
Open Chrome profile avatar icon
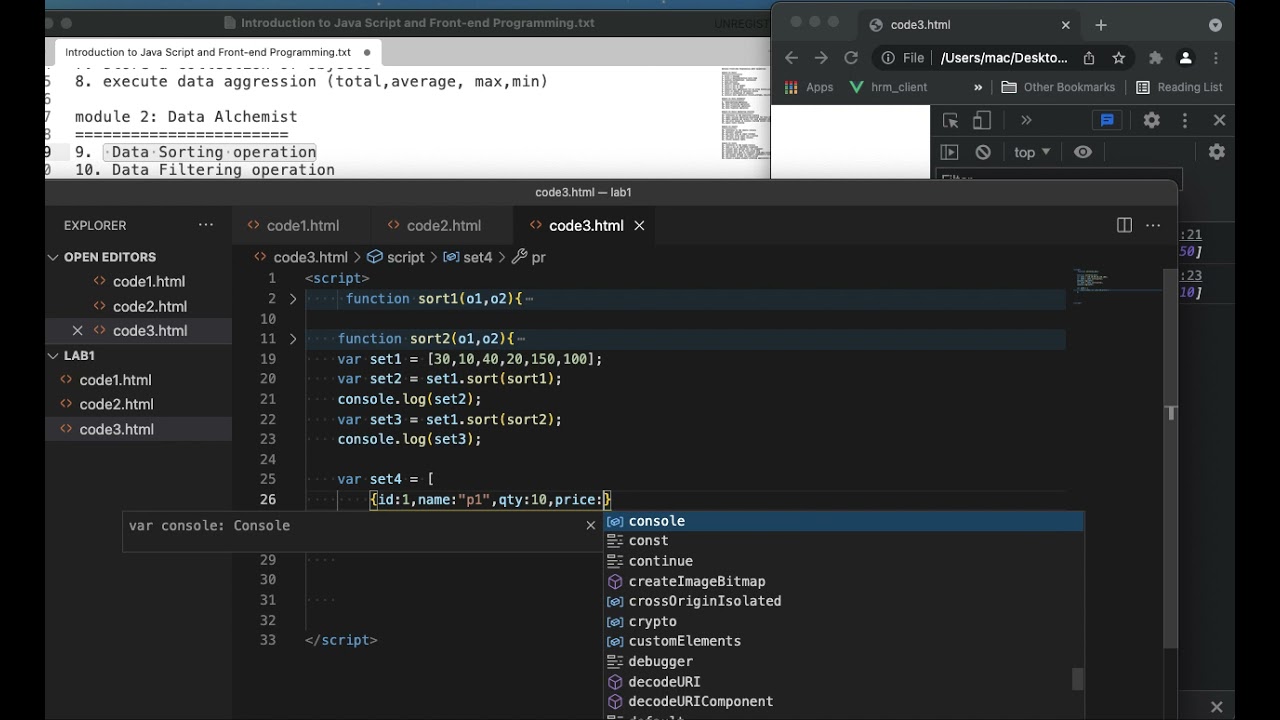[1186, 58]
